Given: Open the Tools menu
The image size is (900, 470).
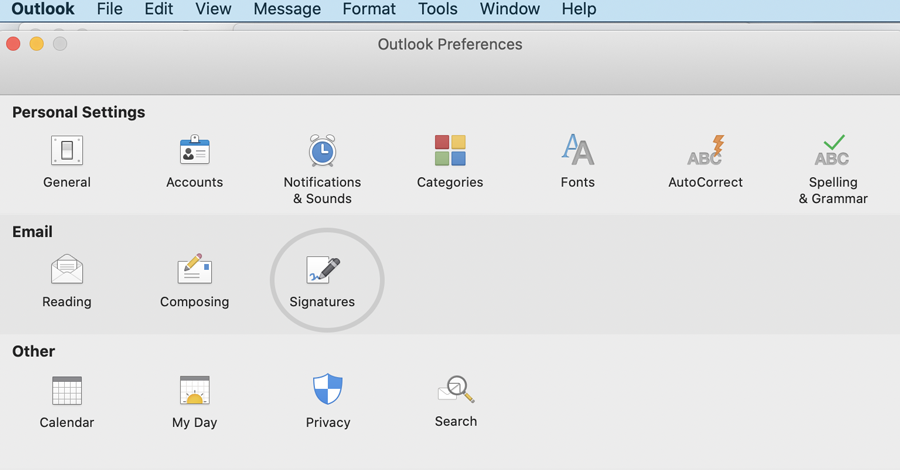Looking at the screenshot, I should (437, 9).
